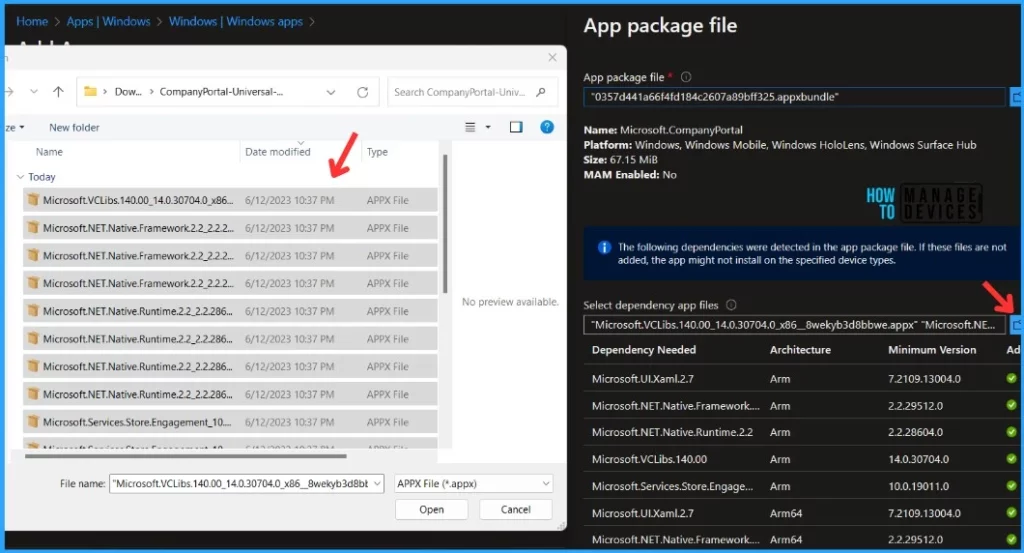Screen dimensions: 1024x553
Task: Open the blue help icon in file dialog
Action: (x=547, y=127)
